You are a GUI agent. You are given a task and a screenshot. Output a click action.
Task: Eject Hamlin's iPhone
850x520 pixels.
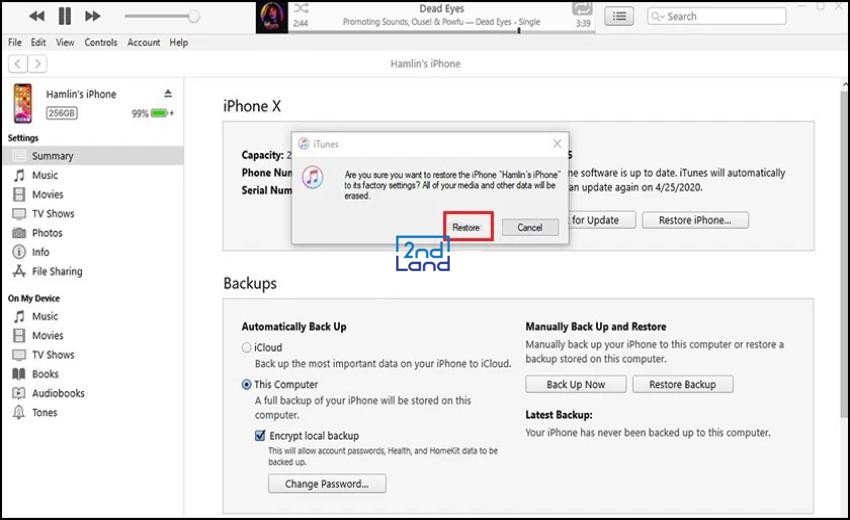point(168,93)
